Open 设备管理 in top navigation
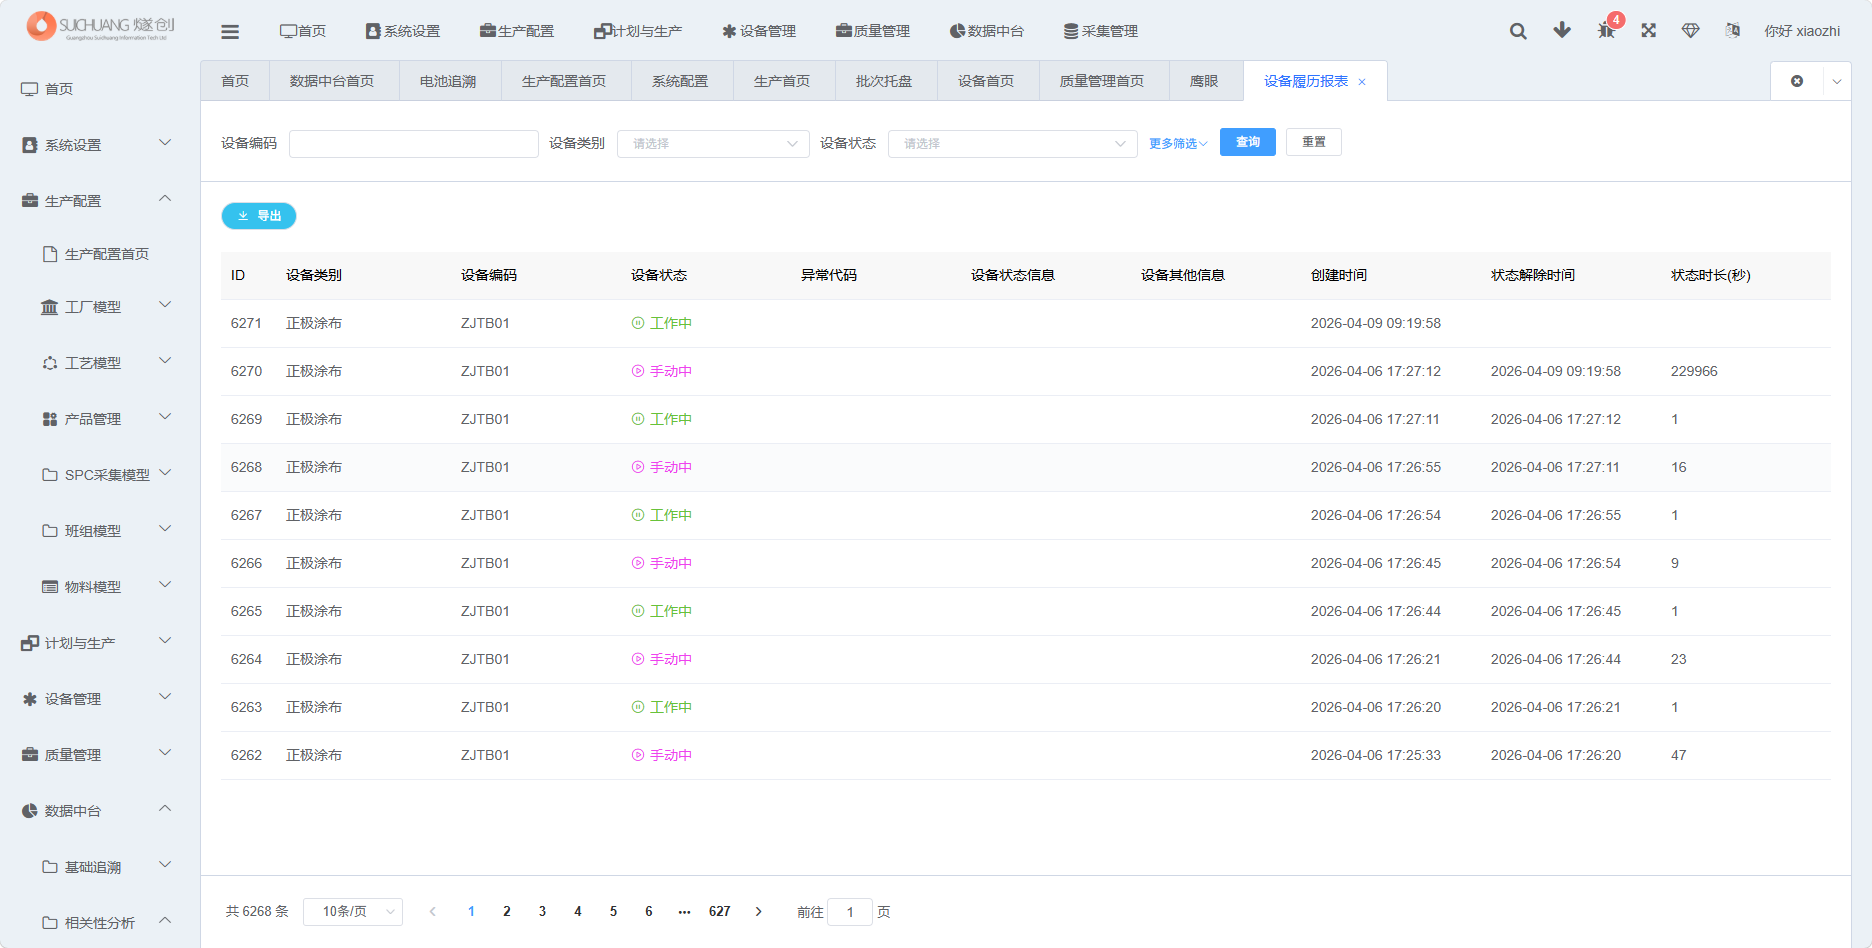Viewport: 1872px width, 948px height. pos(759,31)
